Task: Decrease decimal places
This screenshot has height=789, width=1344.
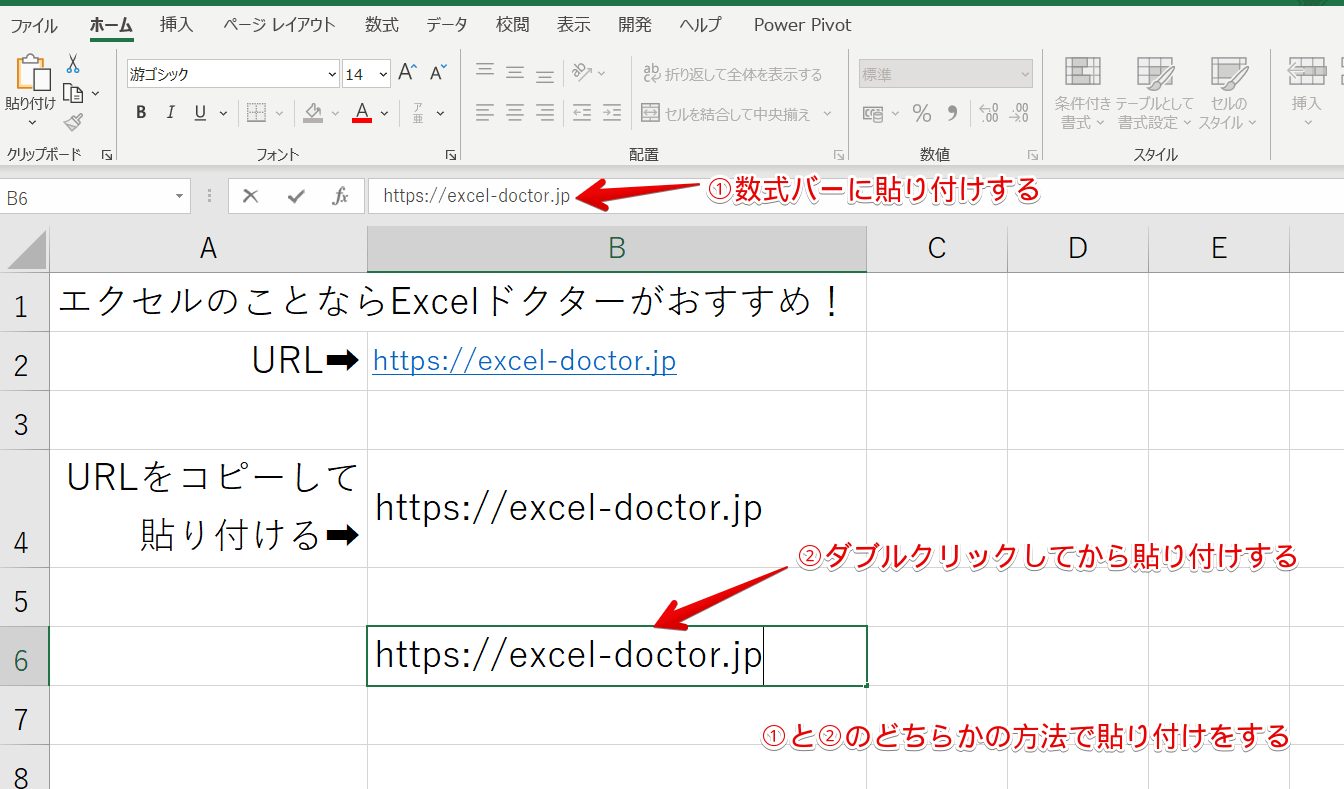Action: [1019, 113]
